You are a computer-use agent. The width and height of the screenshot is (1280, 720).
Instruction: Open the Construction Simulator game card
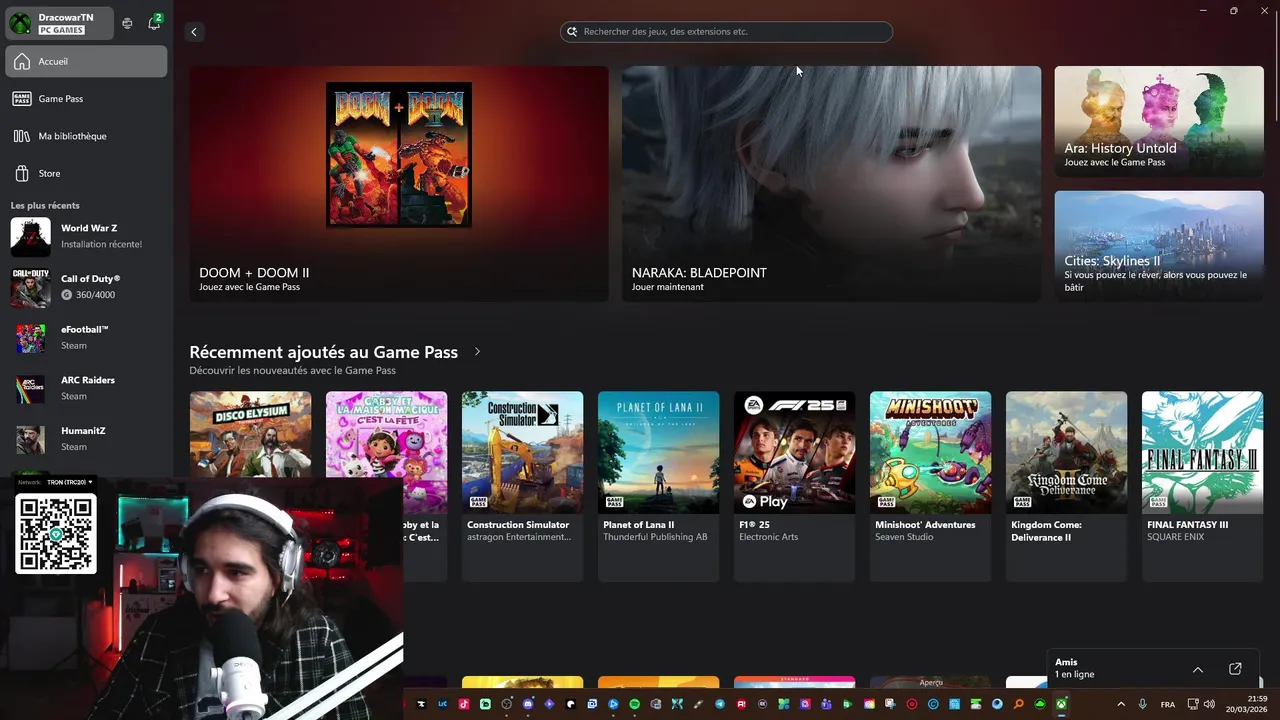[x=522, y=486]
